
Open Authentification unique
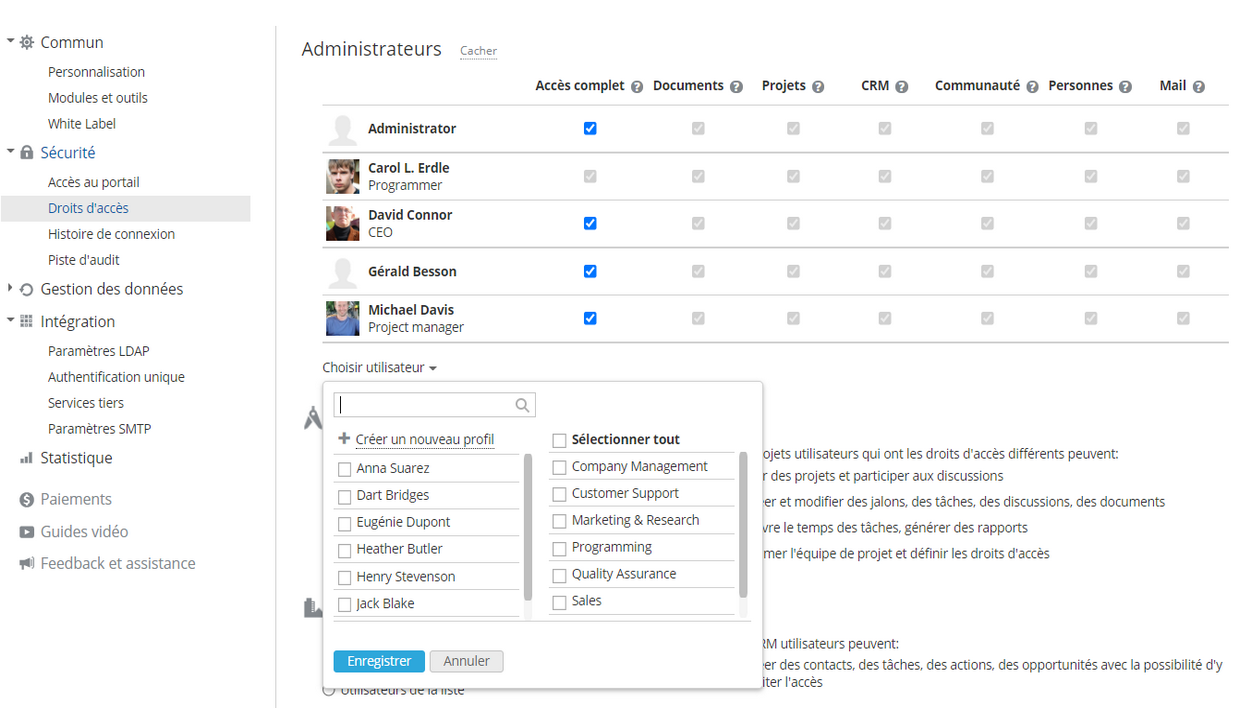(x=116, y=377)
